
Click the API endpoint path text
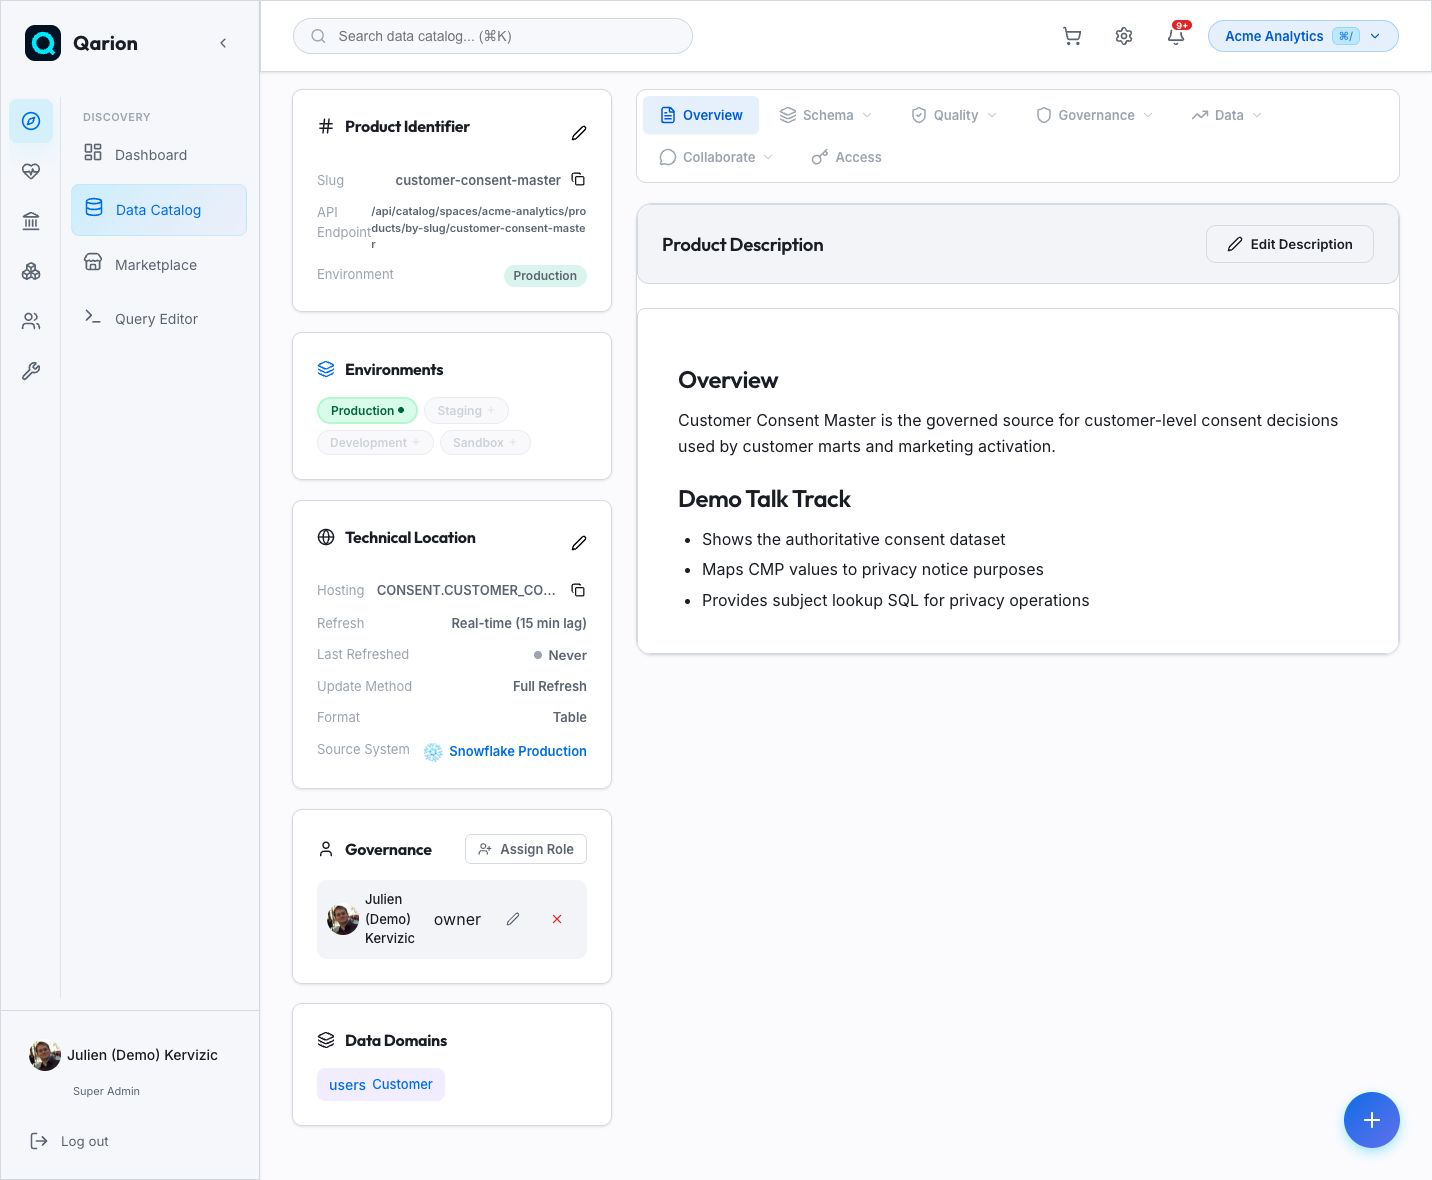pos(479,228)
